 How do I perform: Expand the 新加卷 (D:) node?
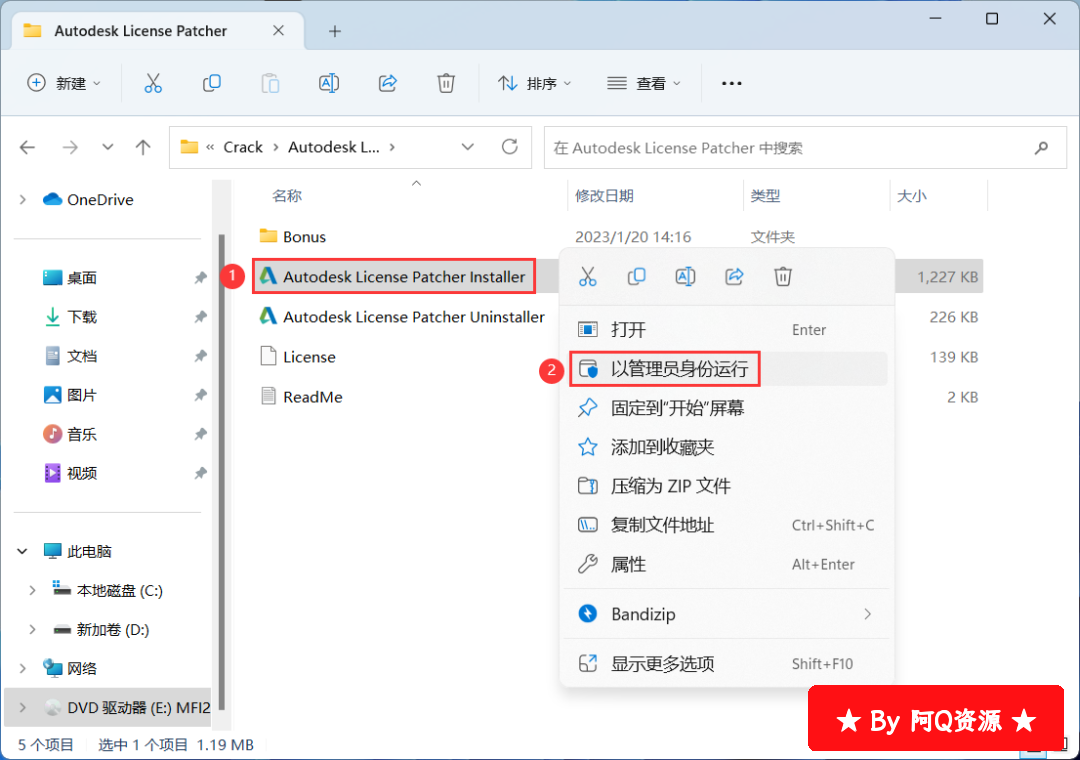click(32, 630)
